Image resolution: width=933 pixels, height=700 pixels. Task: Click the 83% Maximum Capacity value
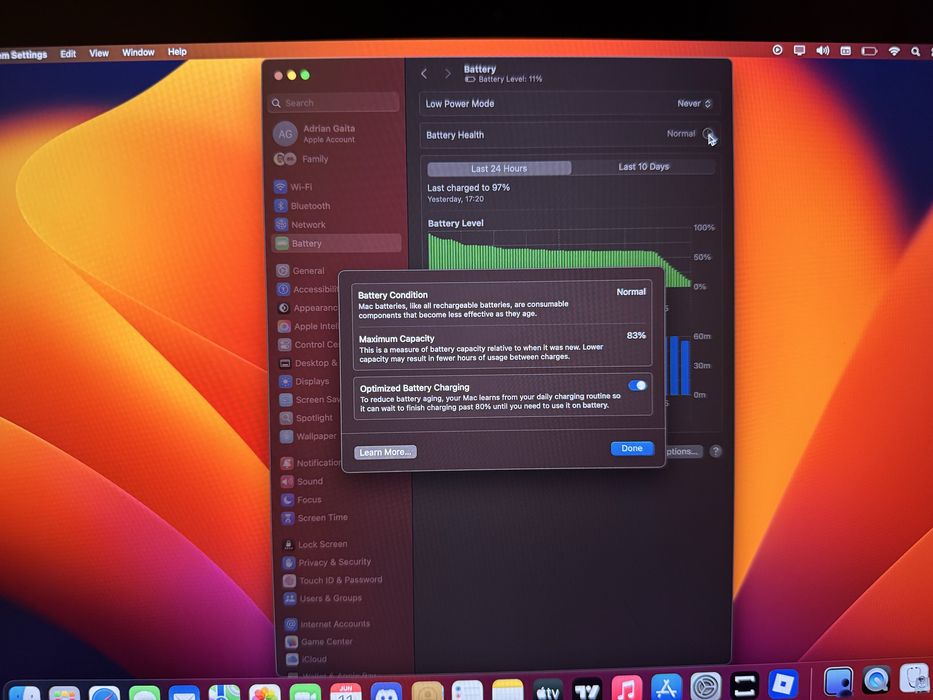point(636,336)
